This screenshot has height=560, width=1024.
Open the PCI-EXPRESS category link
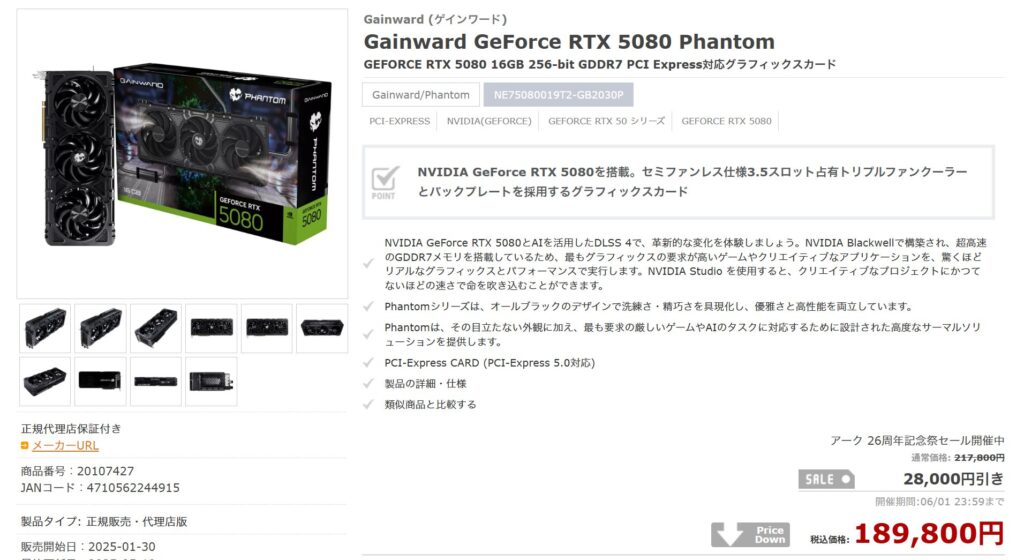tap(400, 121)
